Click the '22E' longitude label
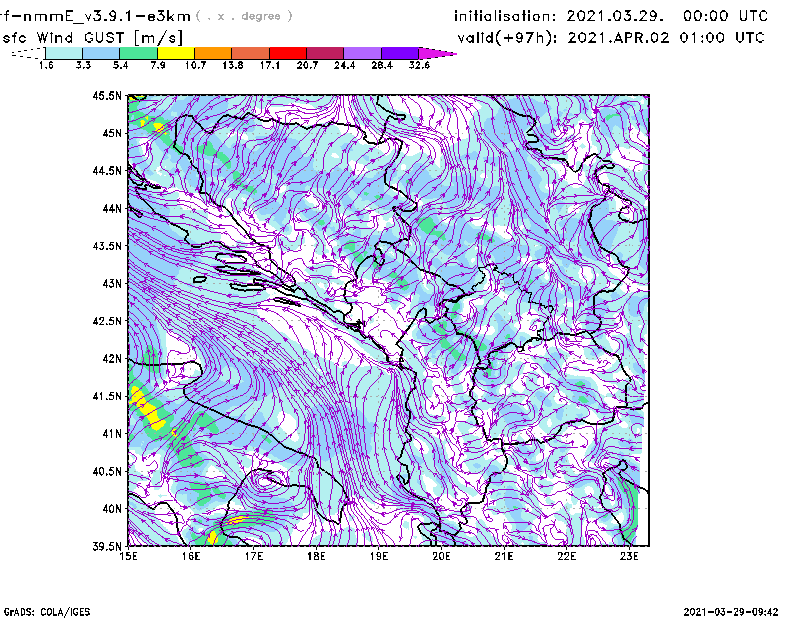 567,556
